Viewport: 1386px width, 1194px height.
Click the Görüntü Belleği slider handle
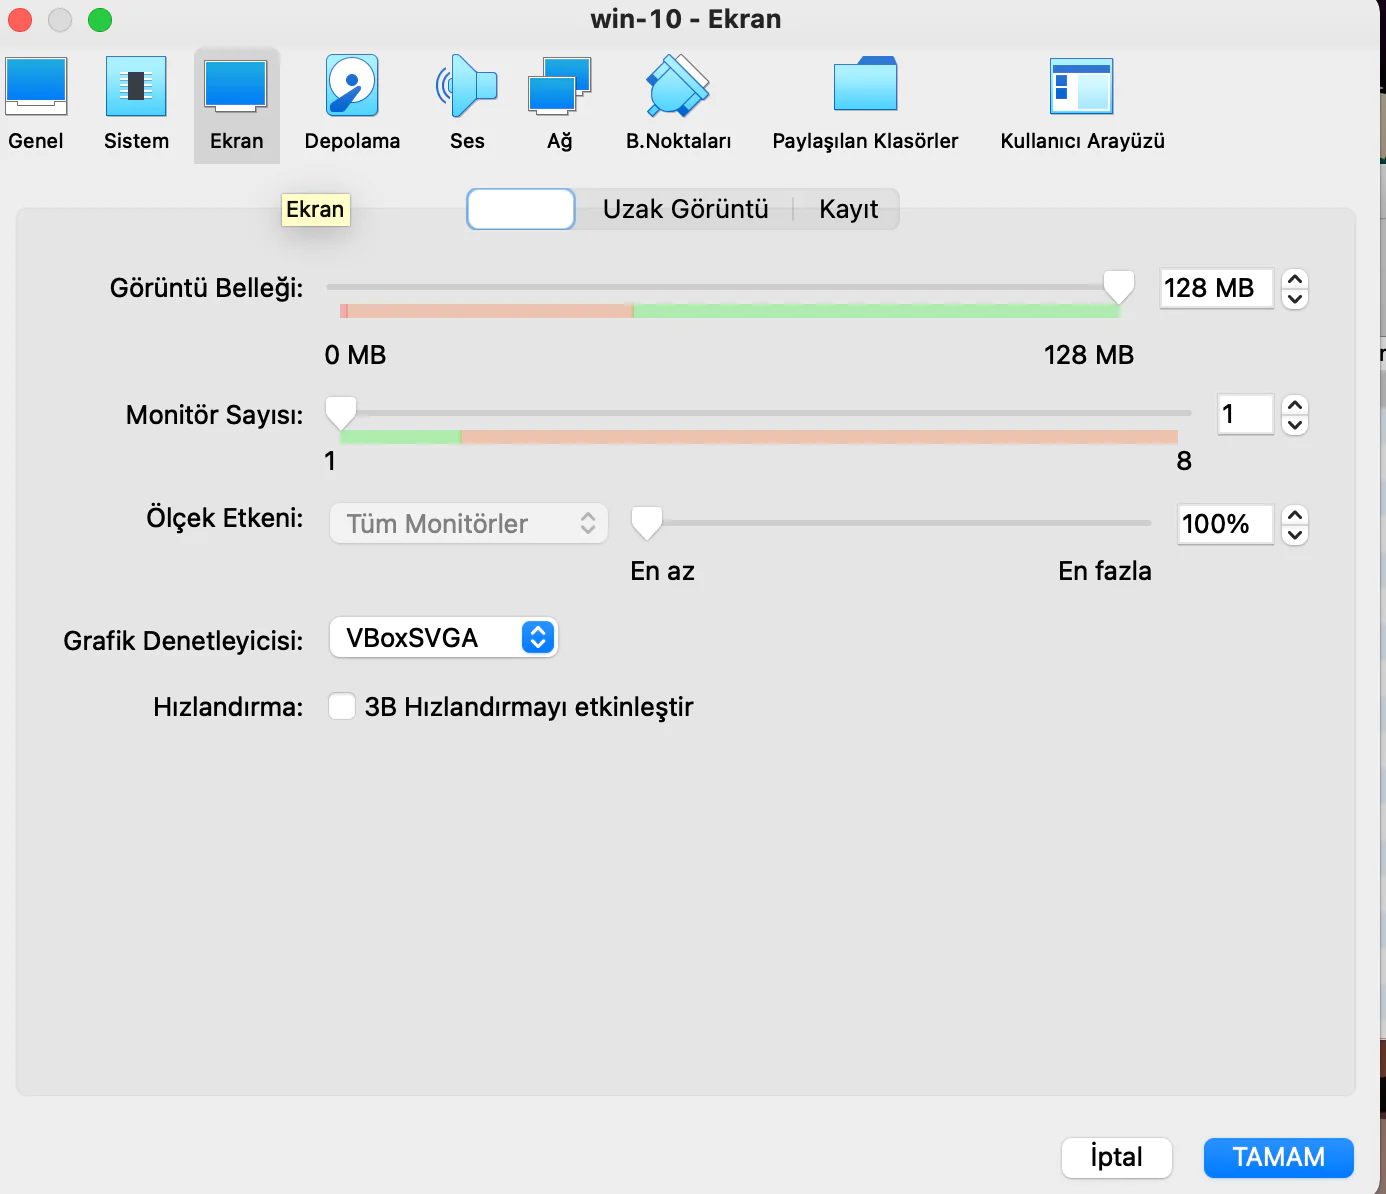1118,286
